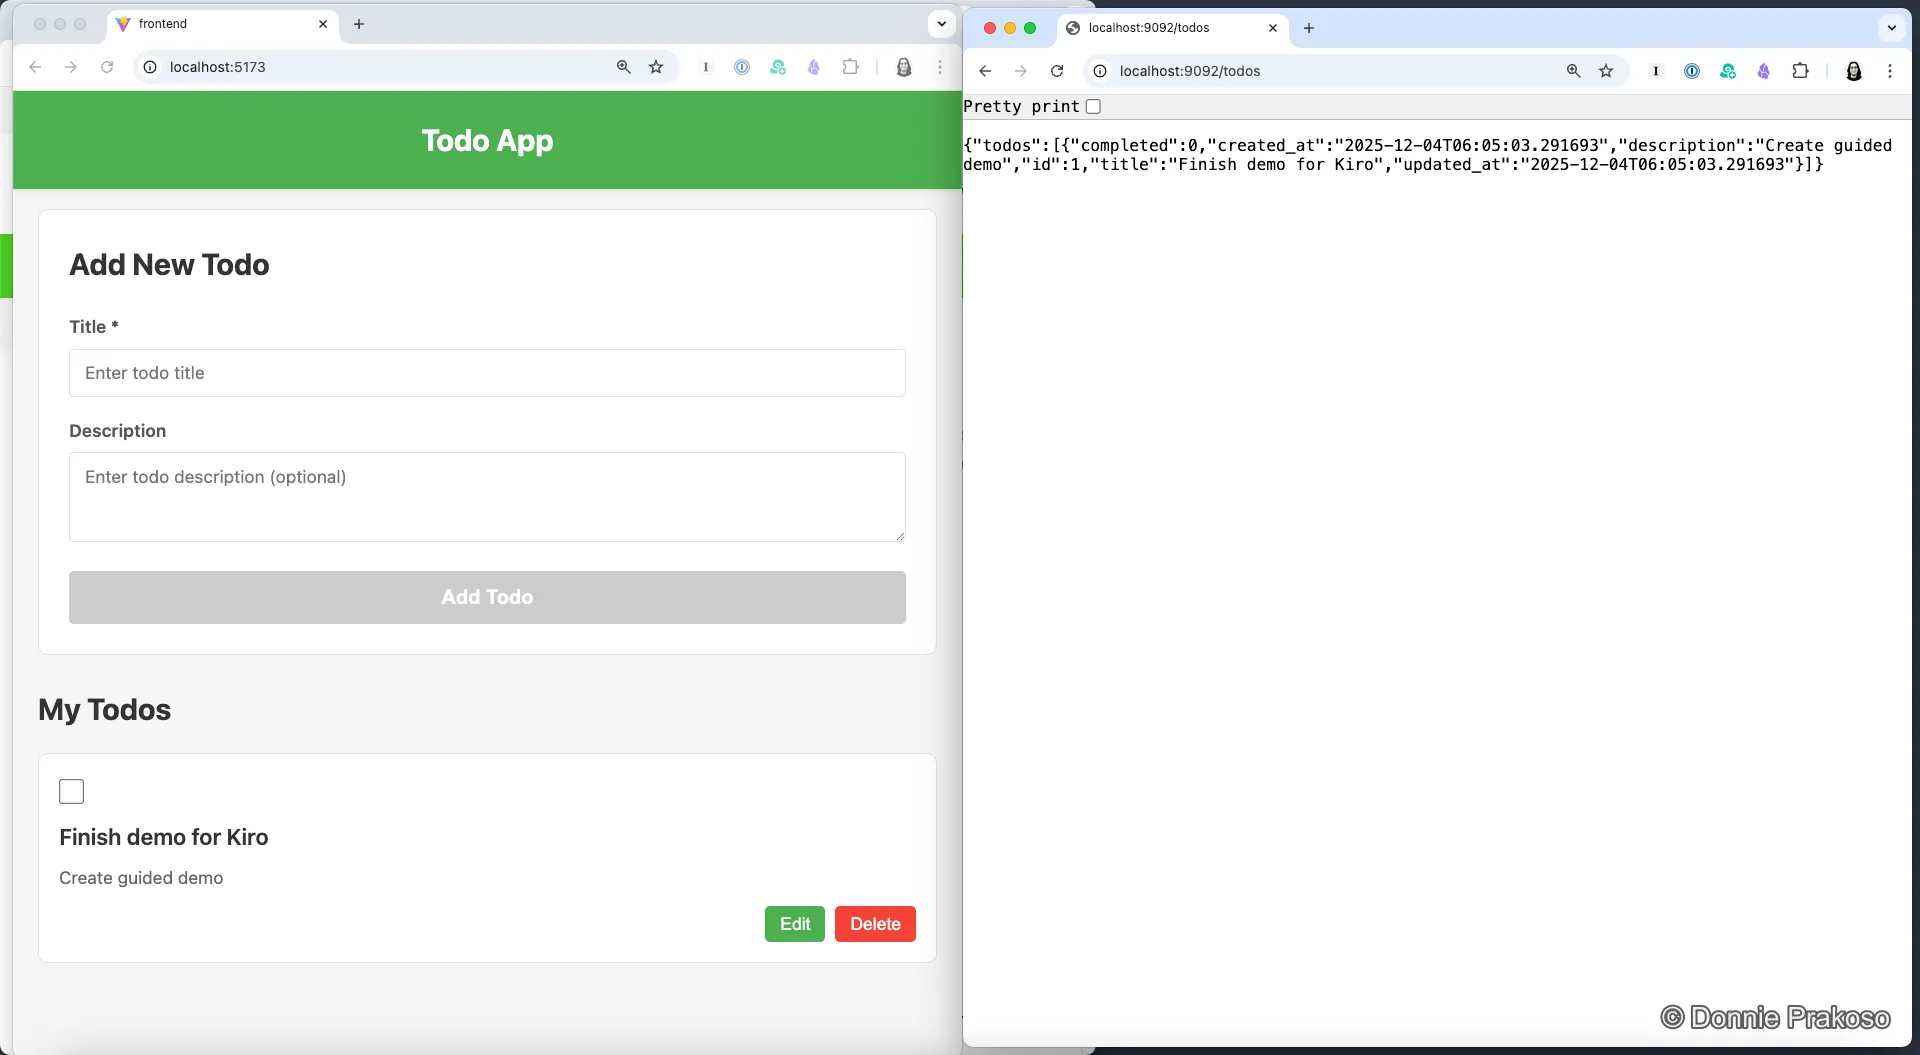Open the tab search dropdown in the right window
Viewport: 1920px width, 1055px height.
(x=1891, y=28)
